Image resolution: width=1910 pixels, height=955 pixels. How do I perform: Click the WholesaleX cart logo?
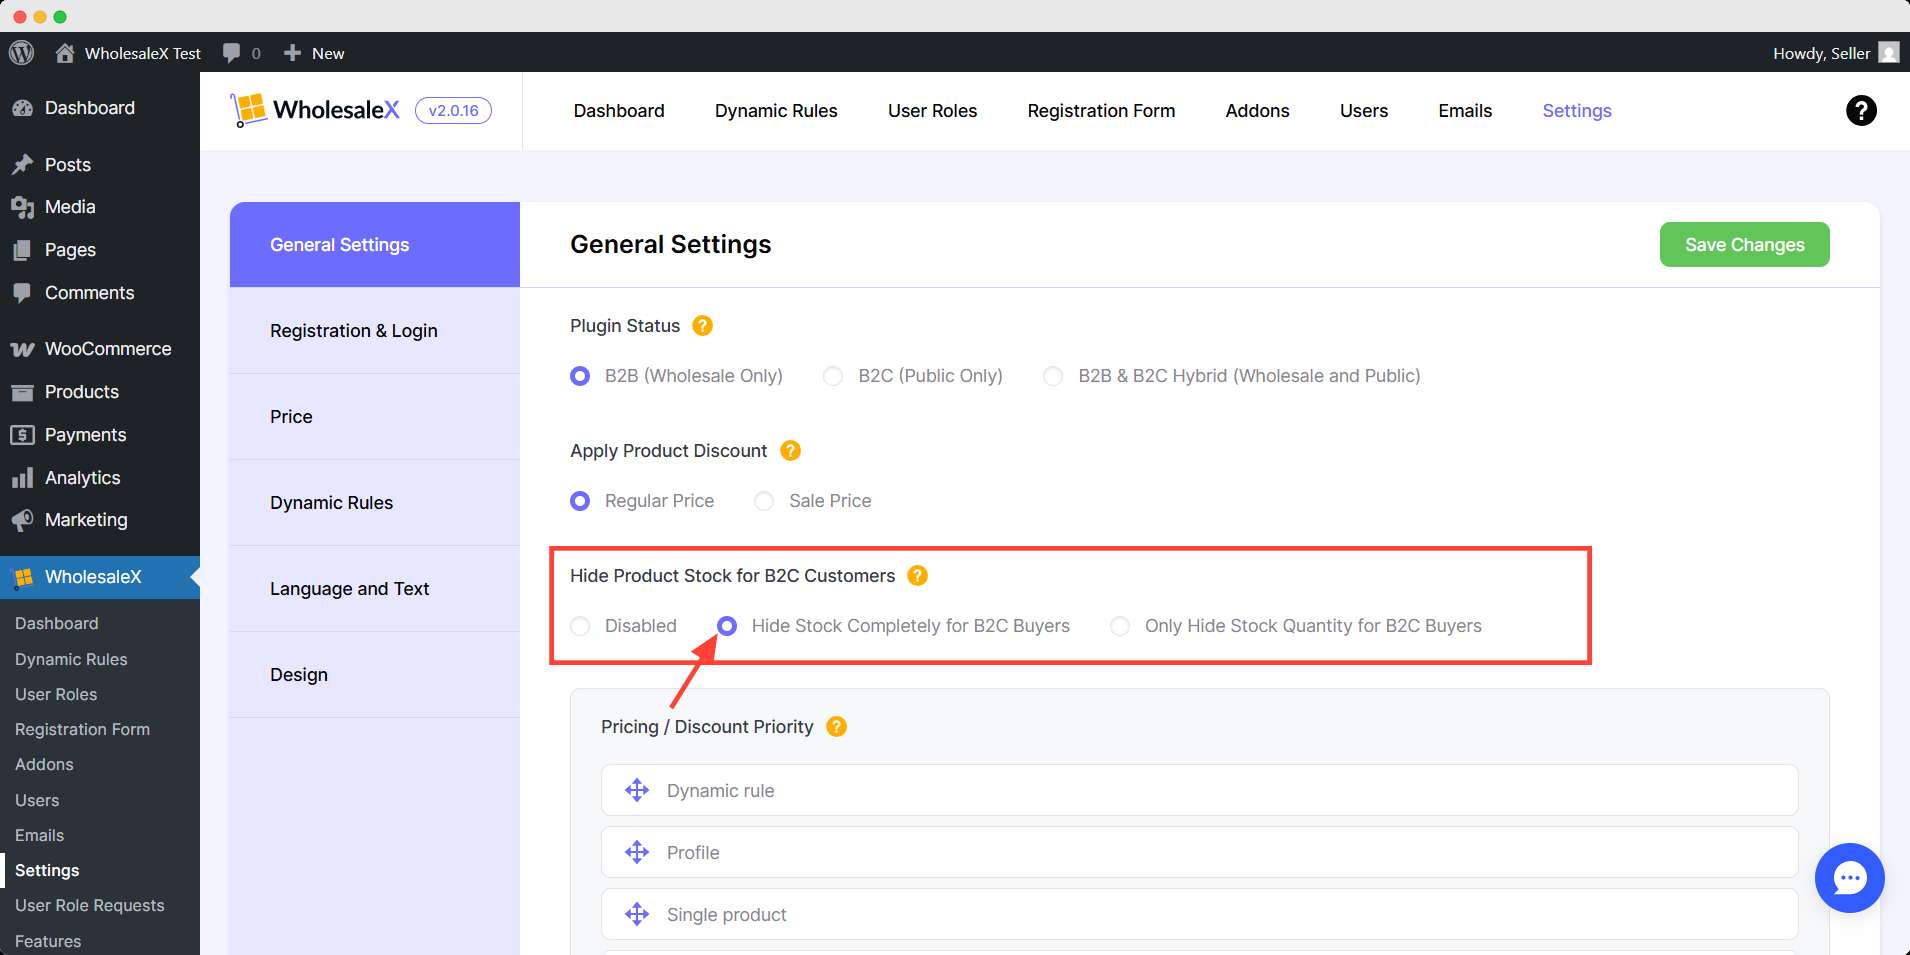coord(249,110)
